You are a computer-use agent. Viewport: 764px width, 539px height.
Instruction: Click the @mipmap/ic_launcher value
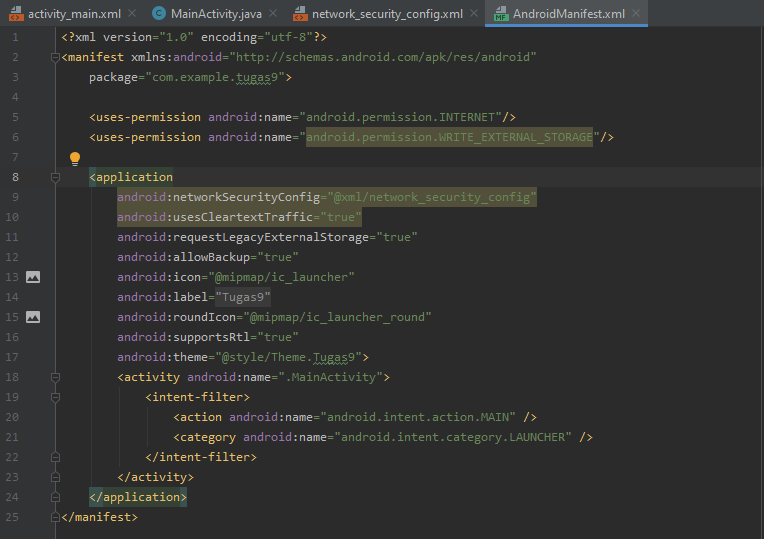click(281, 277)
